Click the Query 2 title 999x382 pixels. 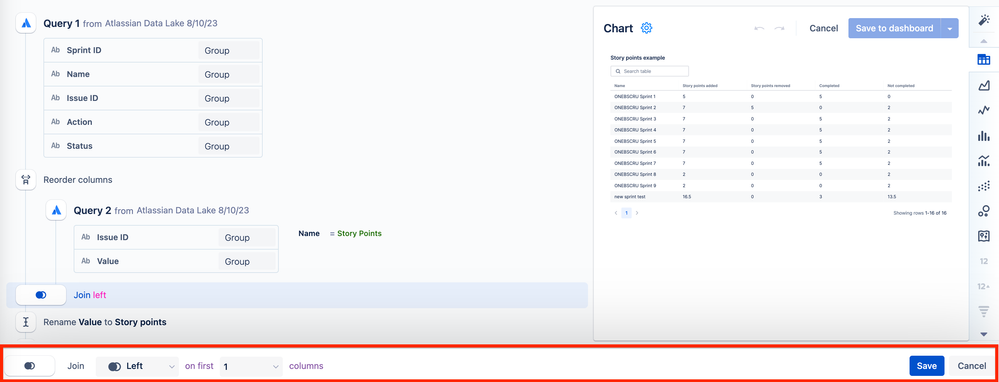(92, 210)
